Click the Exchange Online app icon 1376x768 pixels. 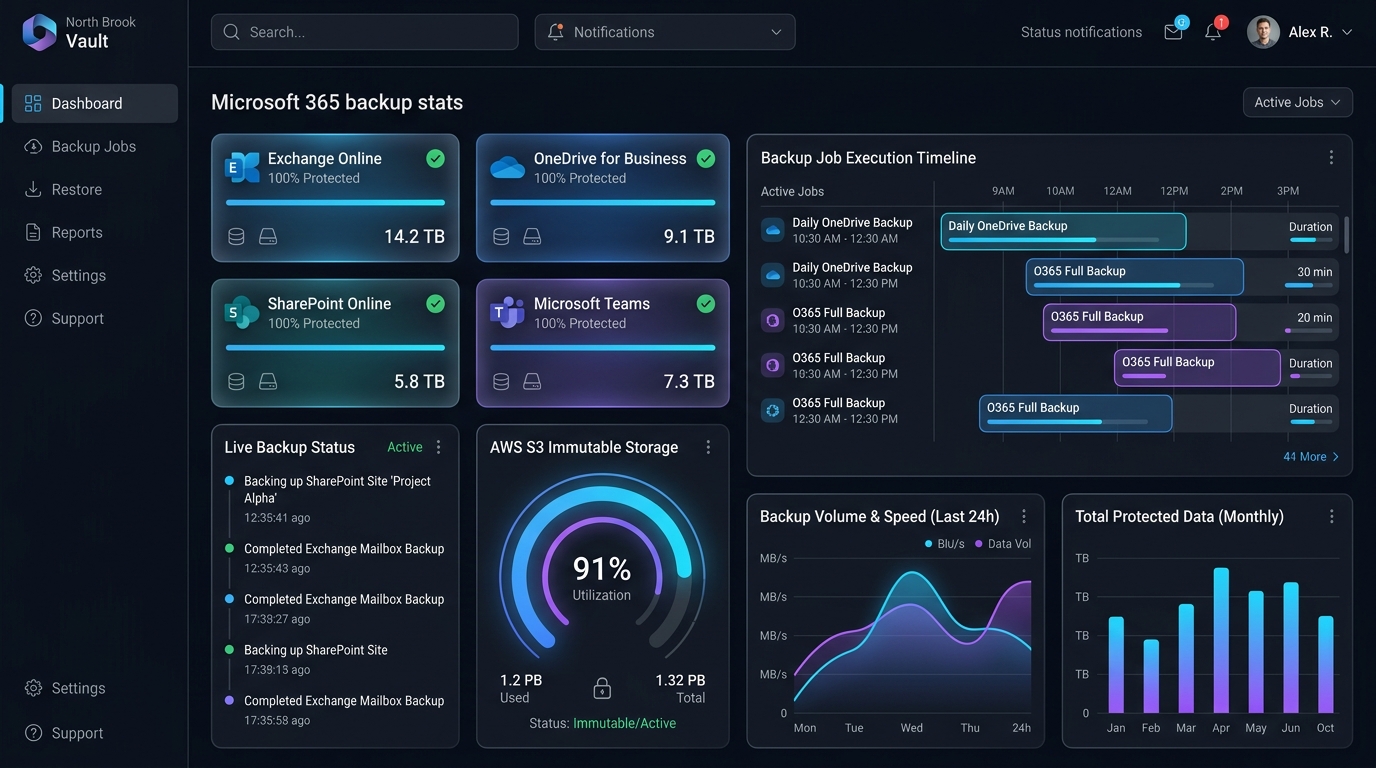[242, 167]
